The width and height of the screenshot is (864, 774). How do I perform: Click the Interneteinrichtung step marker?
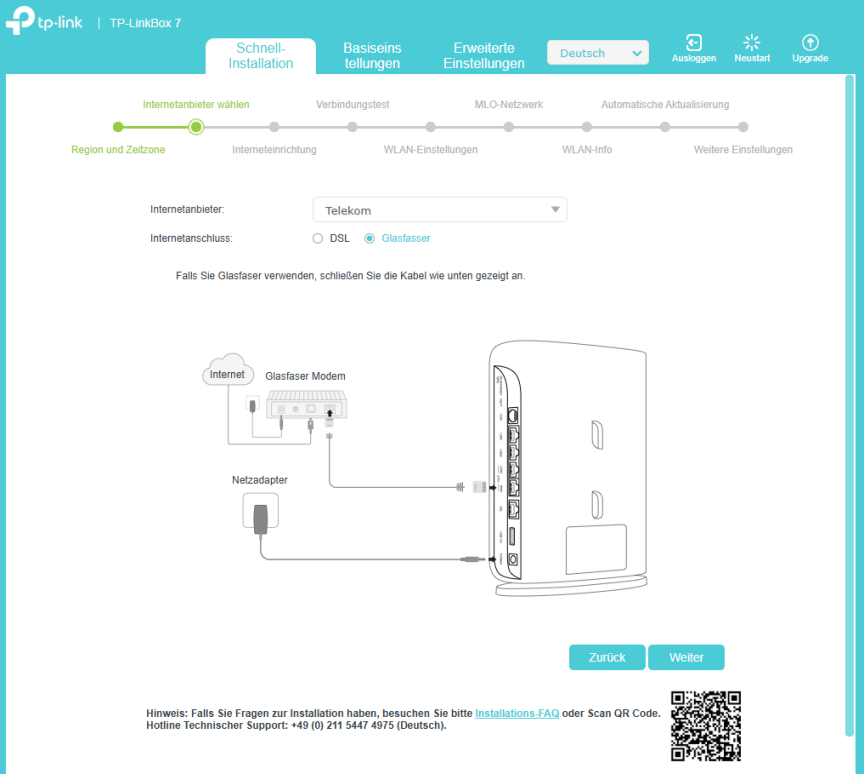coord(274,127)
